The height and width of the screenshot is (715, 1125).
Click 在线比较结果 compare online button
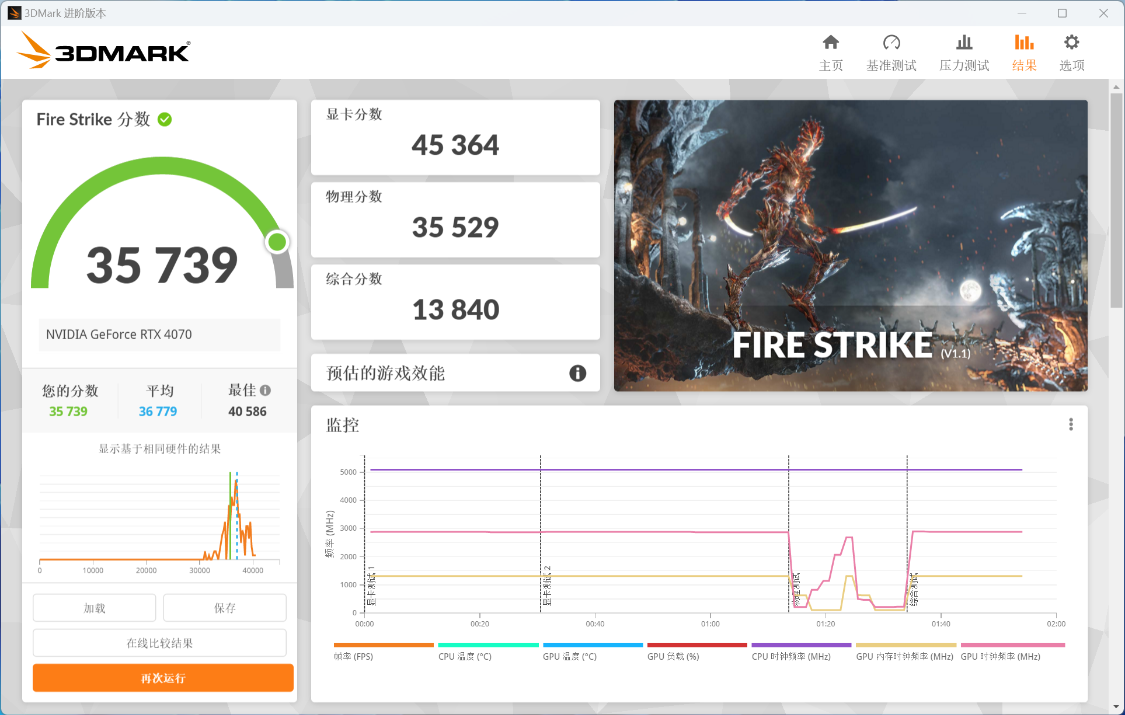point(159,643)
